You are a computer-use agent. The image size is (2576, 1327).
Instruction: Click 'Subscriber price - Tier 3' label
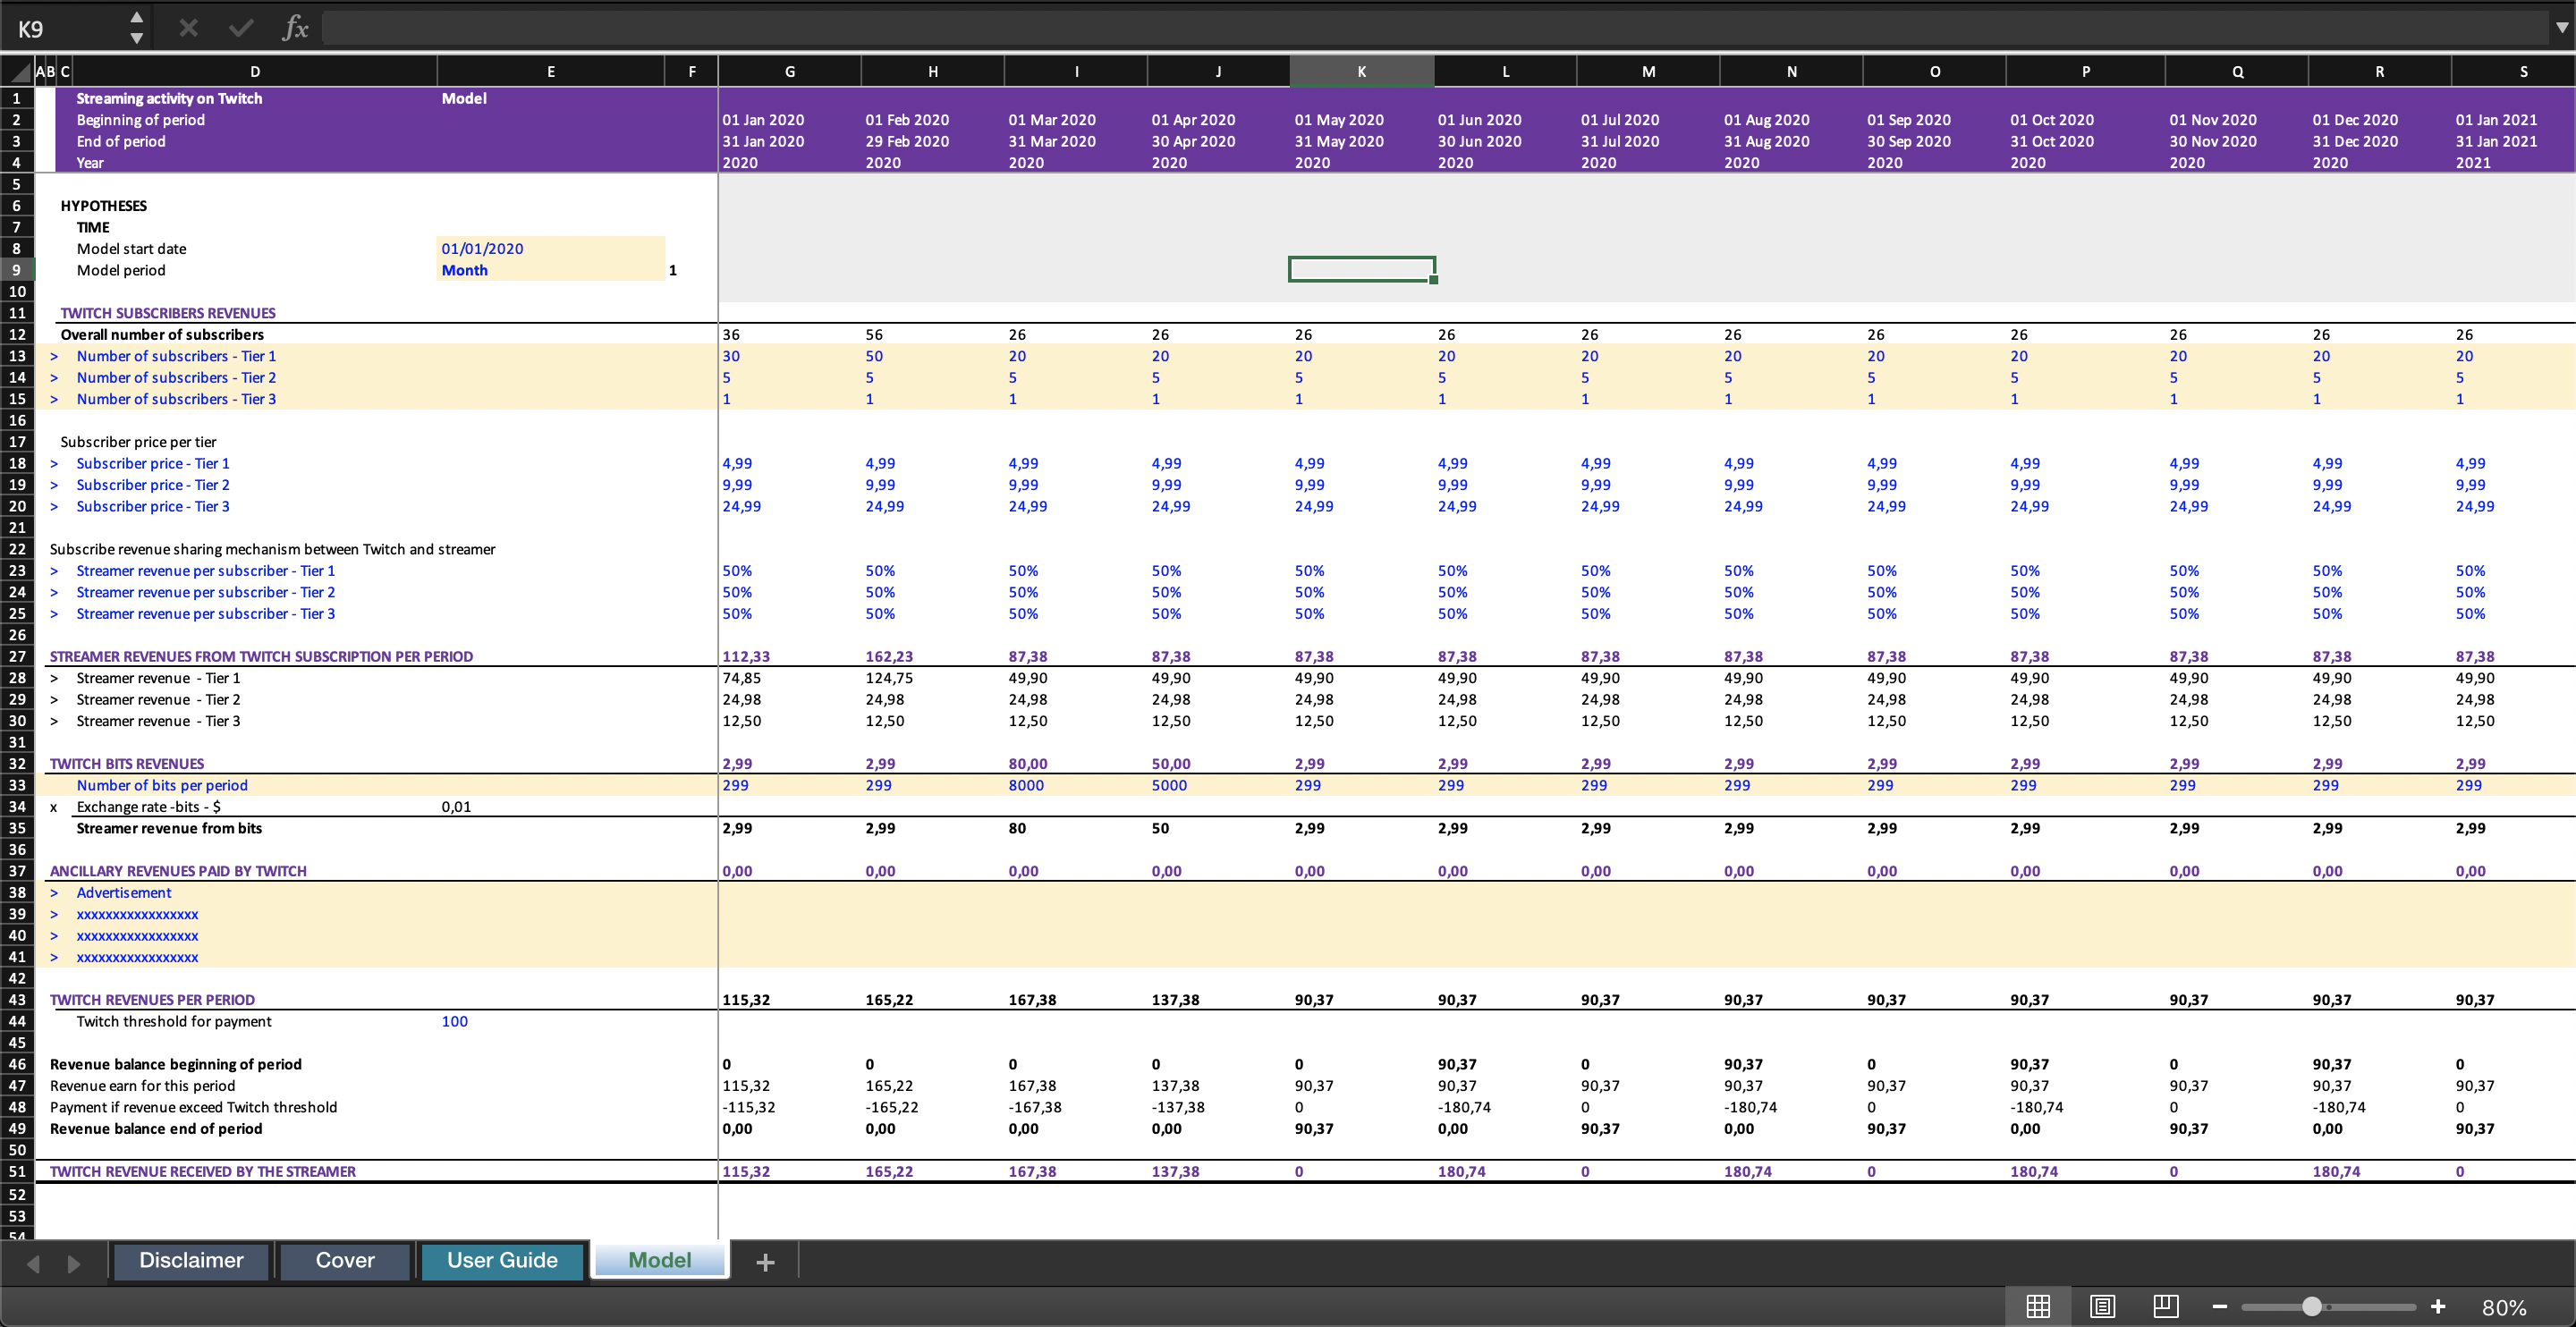tap(153, 506)
